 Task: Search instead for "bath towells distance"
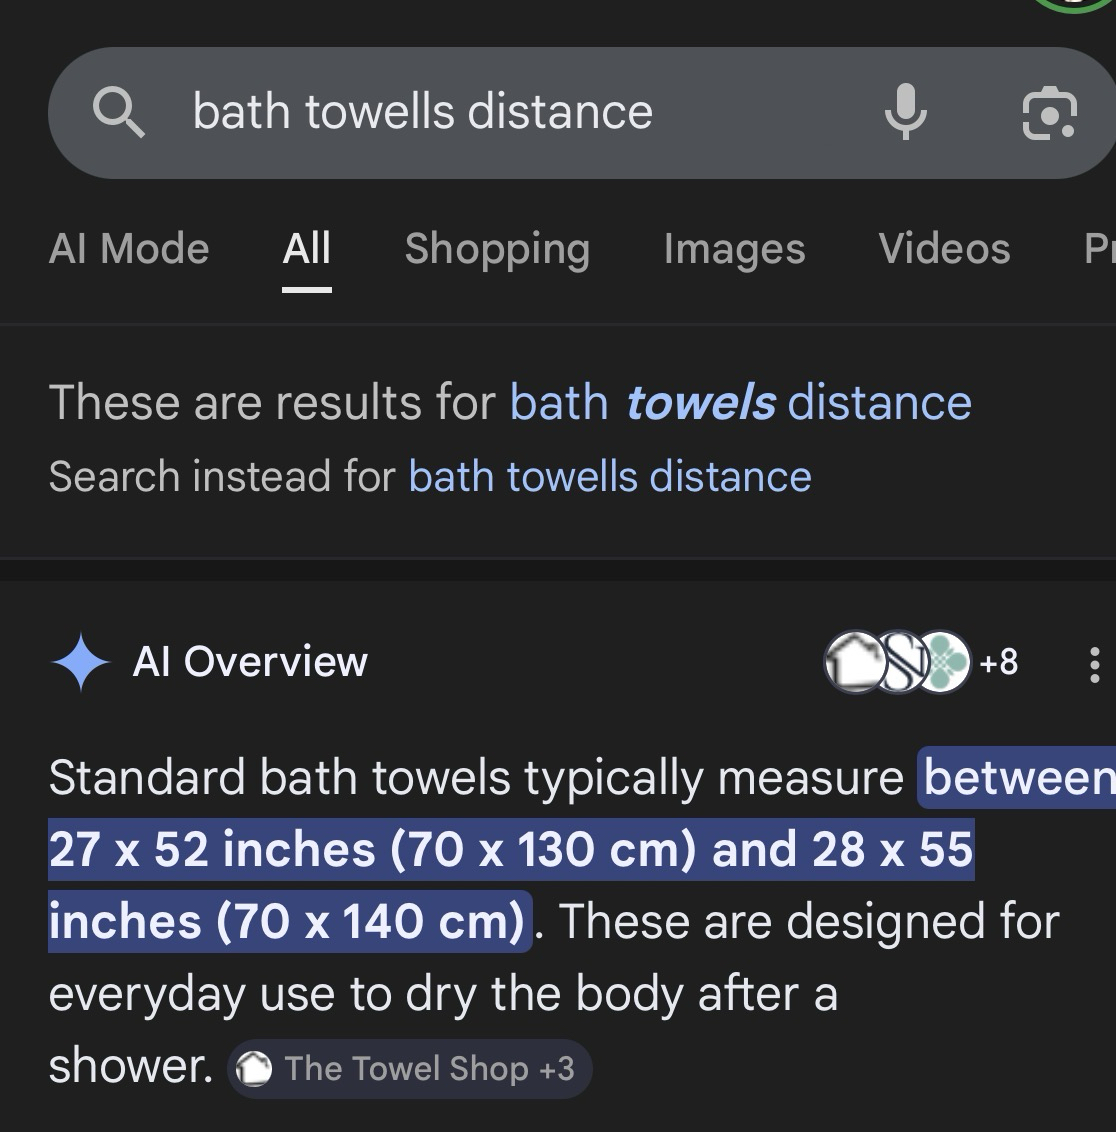(x=610, y=476)
